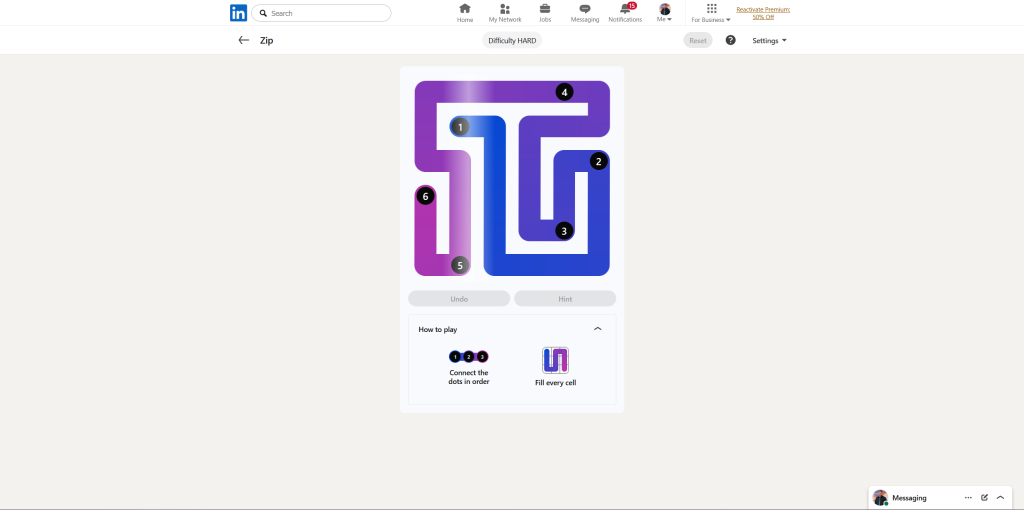The image size is (1024, 510).
Task: Collapse the How to play section
Action: tap(598, 329)
